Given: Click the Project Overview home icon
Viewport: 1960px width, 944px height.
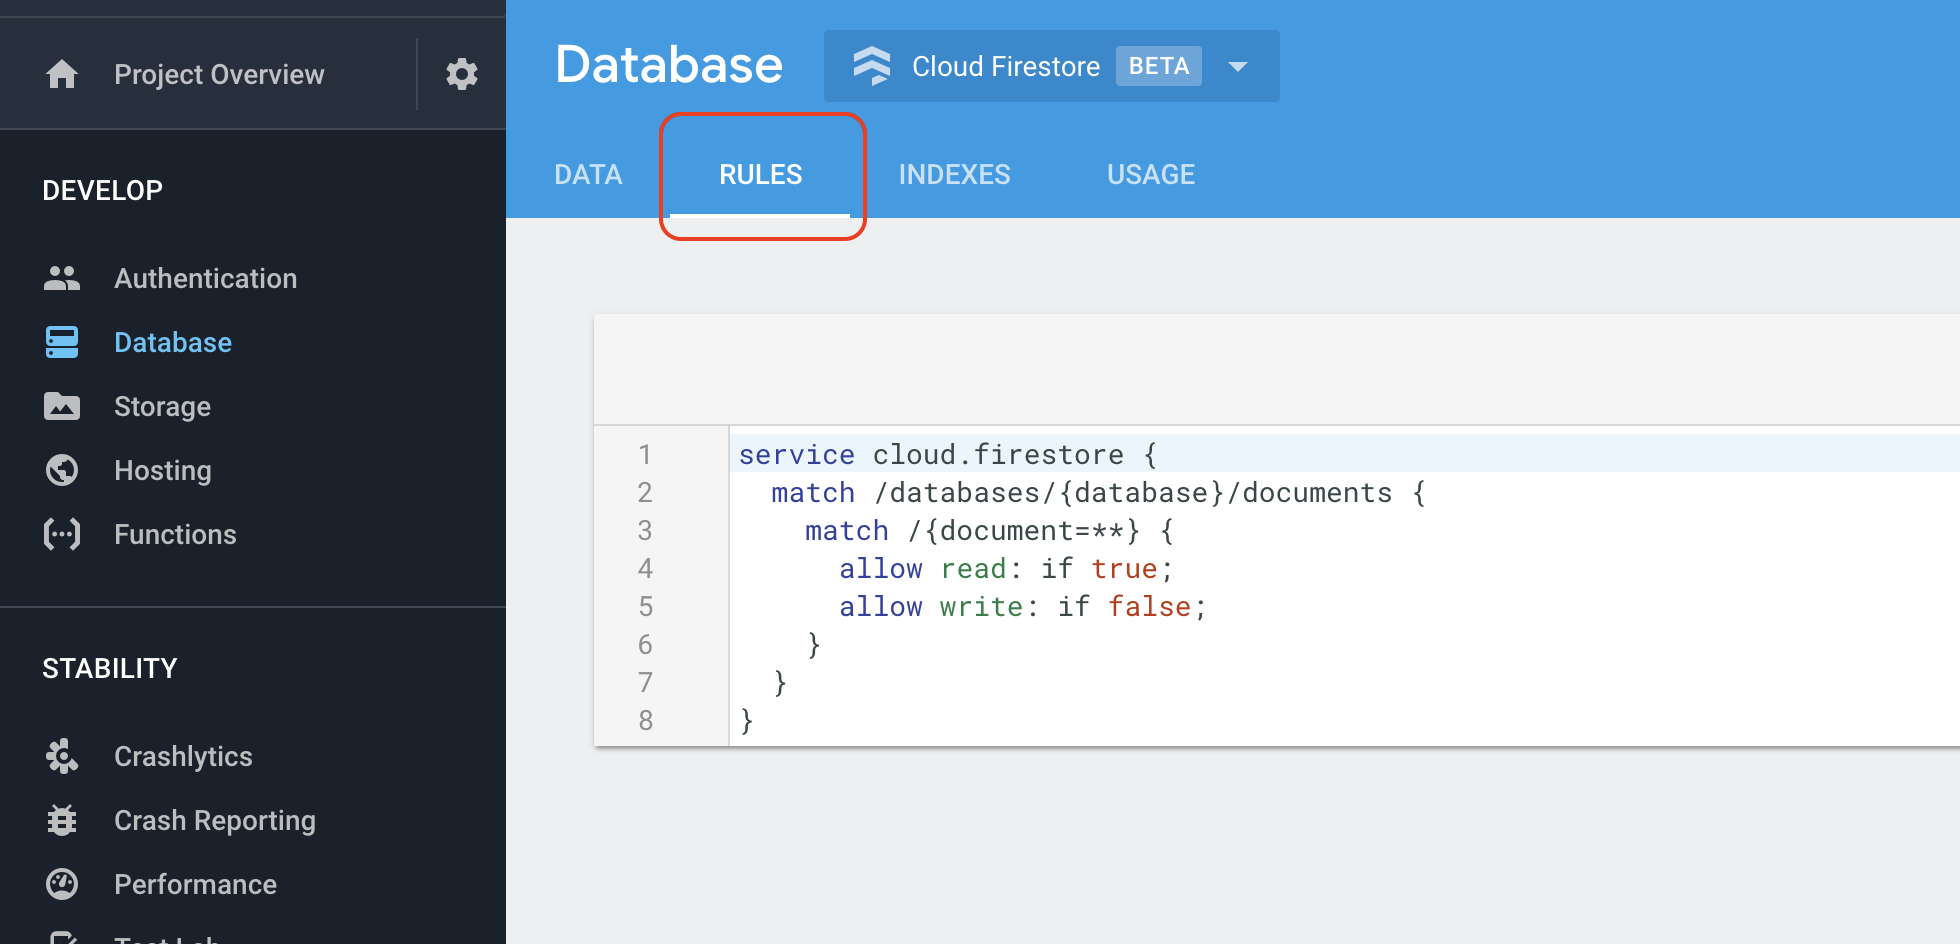Looking at the screenshot, I should pyautogui.click(x=62, y=74).
